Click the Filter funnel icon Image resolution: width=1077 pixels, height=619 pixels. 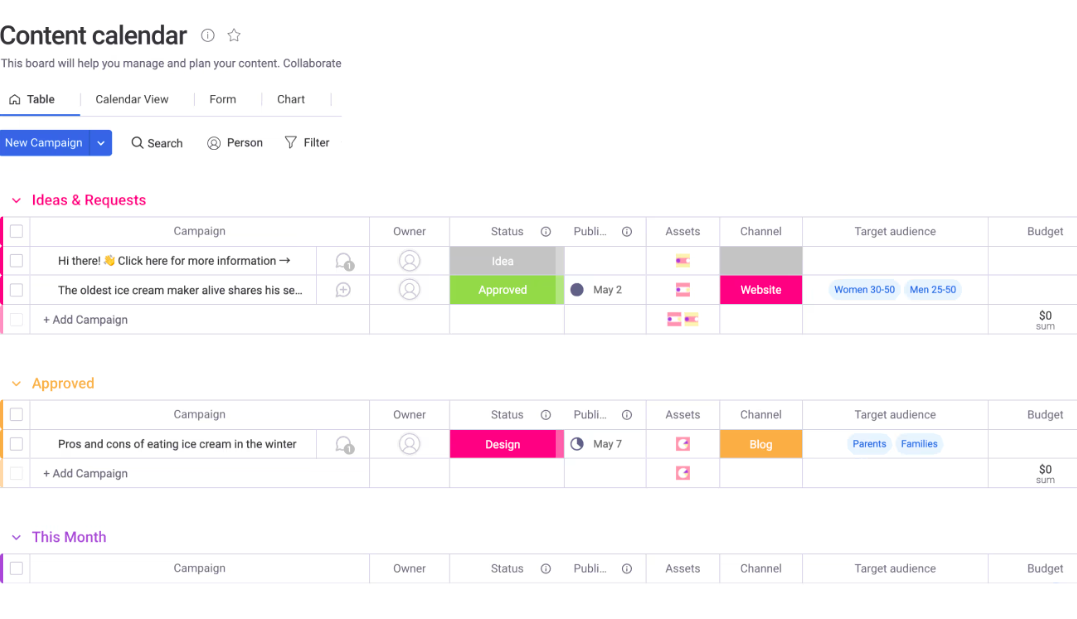[291, 143]
